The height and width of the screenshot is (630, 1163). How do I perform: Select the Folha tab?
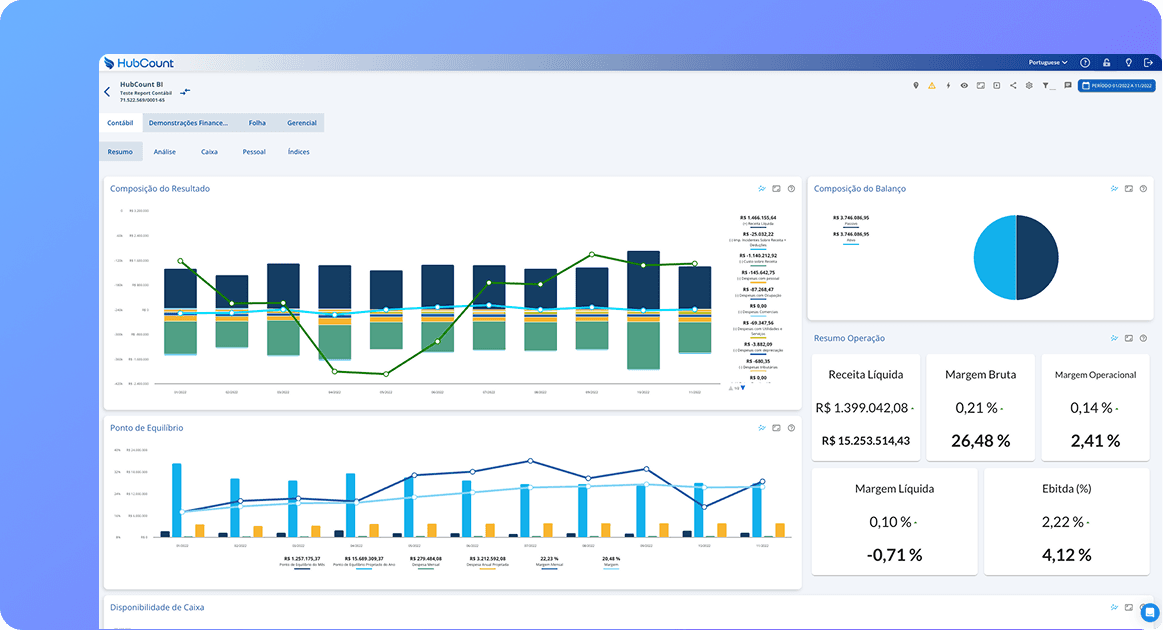click(x=257, y=123)
